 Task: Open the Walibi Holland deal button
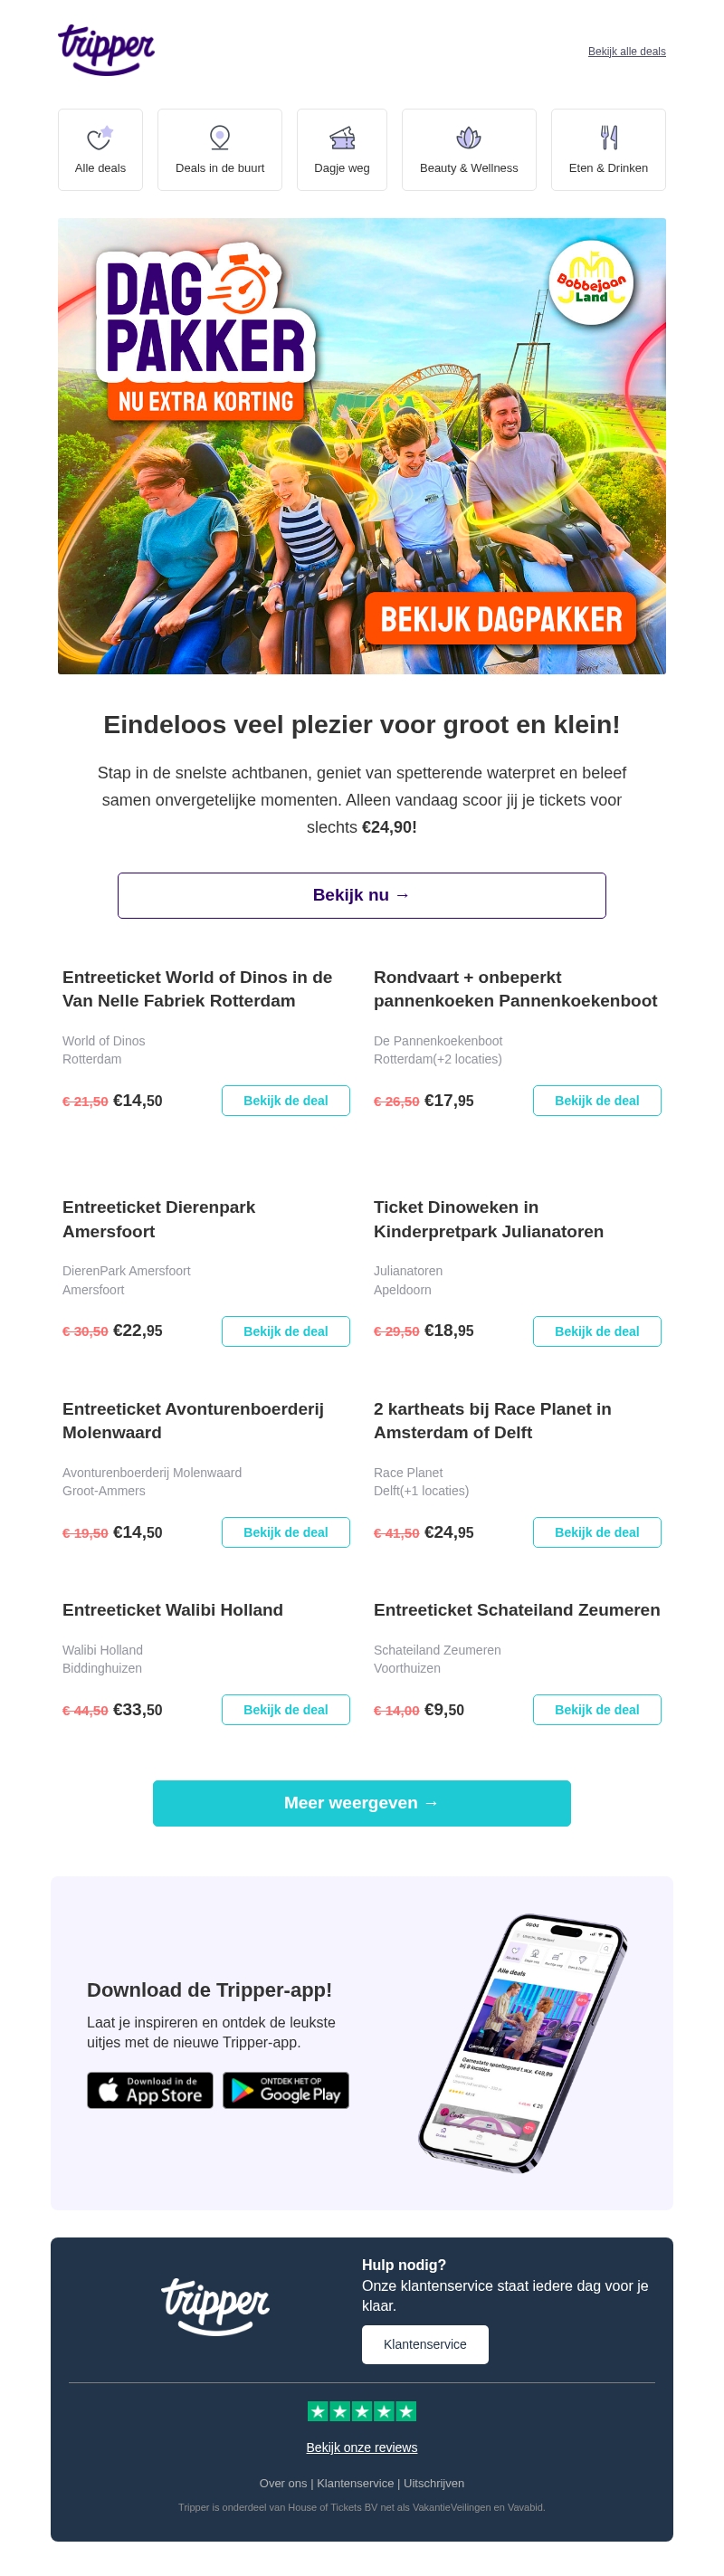[x=286, y=1710]
